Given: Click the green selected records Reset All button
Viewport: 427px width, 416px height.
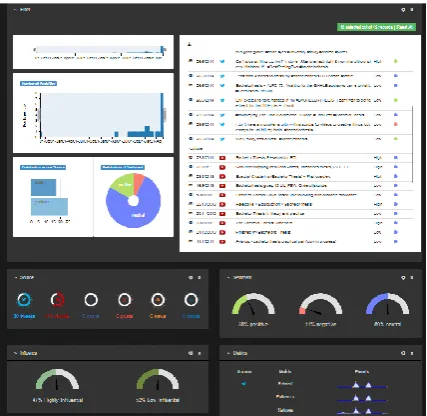Looking at the screenshot, I should coord(376,27).
